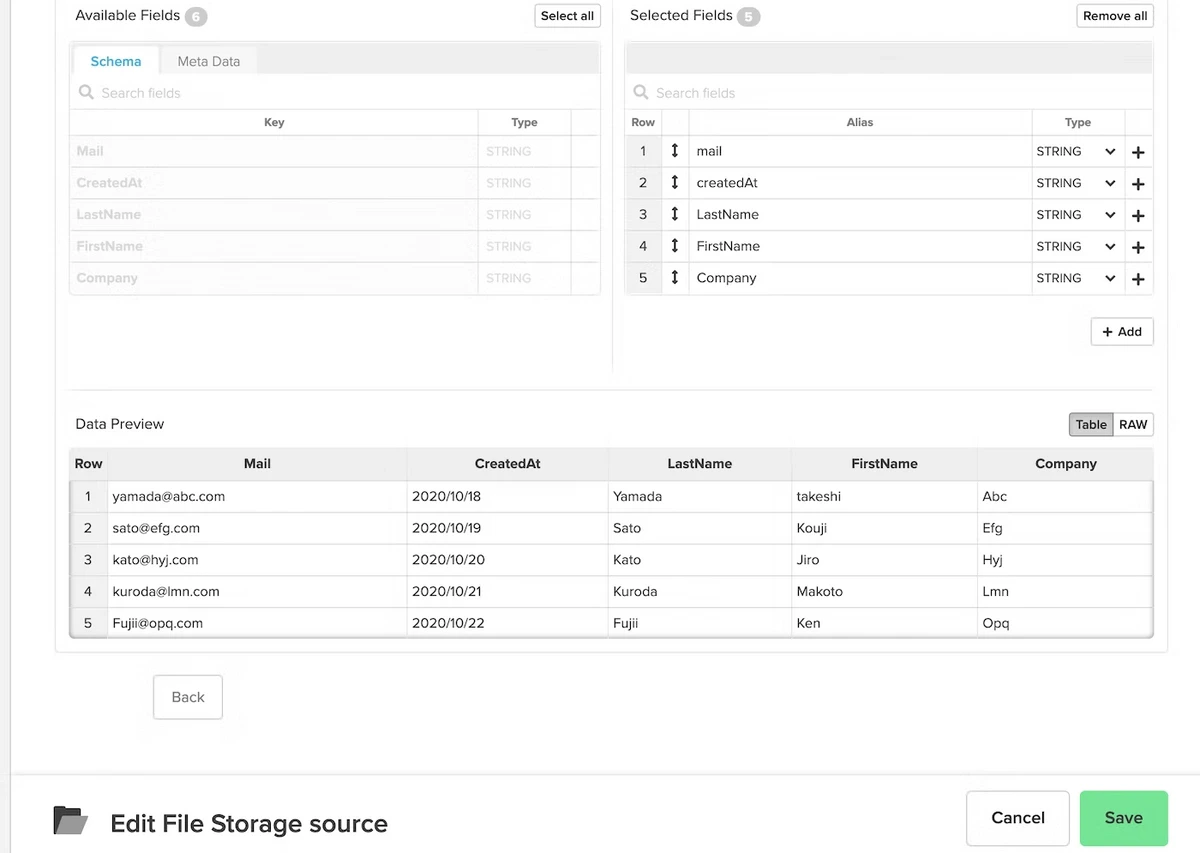Click the folder icon beside Edit File Storage source

(x=70, y=820)
